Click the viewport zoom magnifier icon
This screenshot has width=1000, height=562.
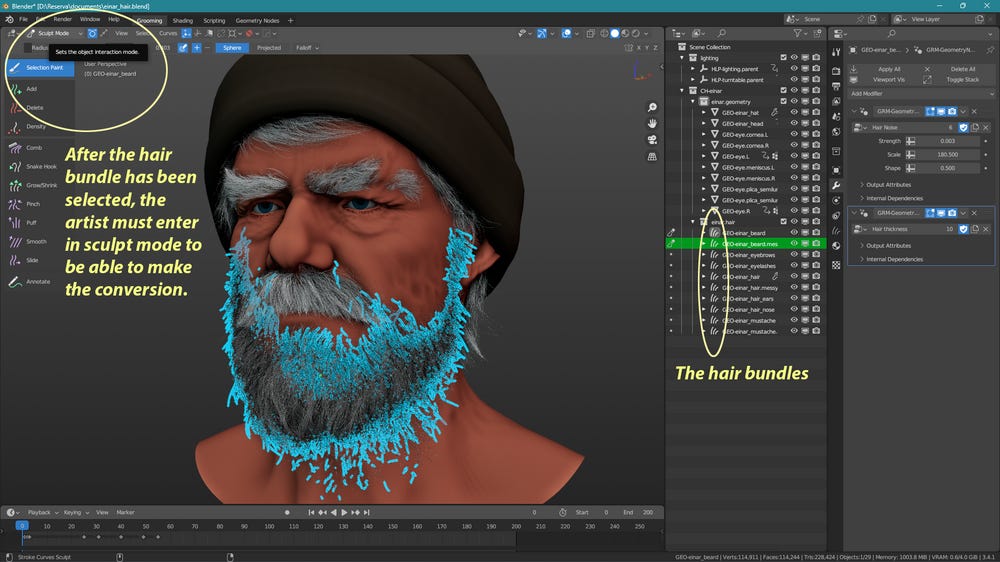[x=652, y=107]
